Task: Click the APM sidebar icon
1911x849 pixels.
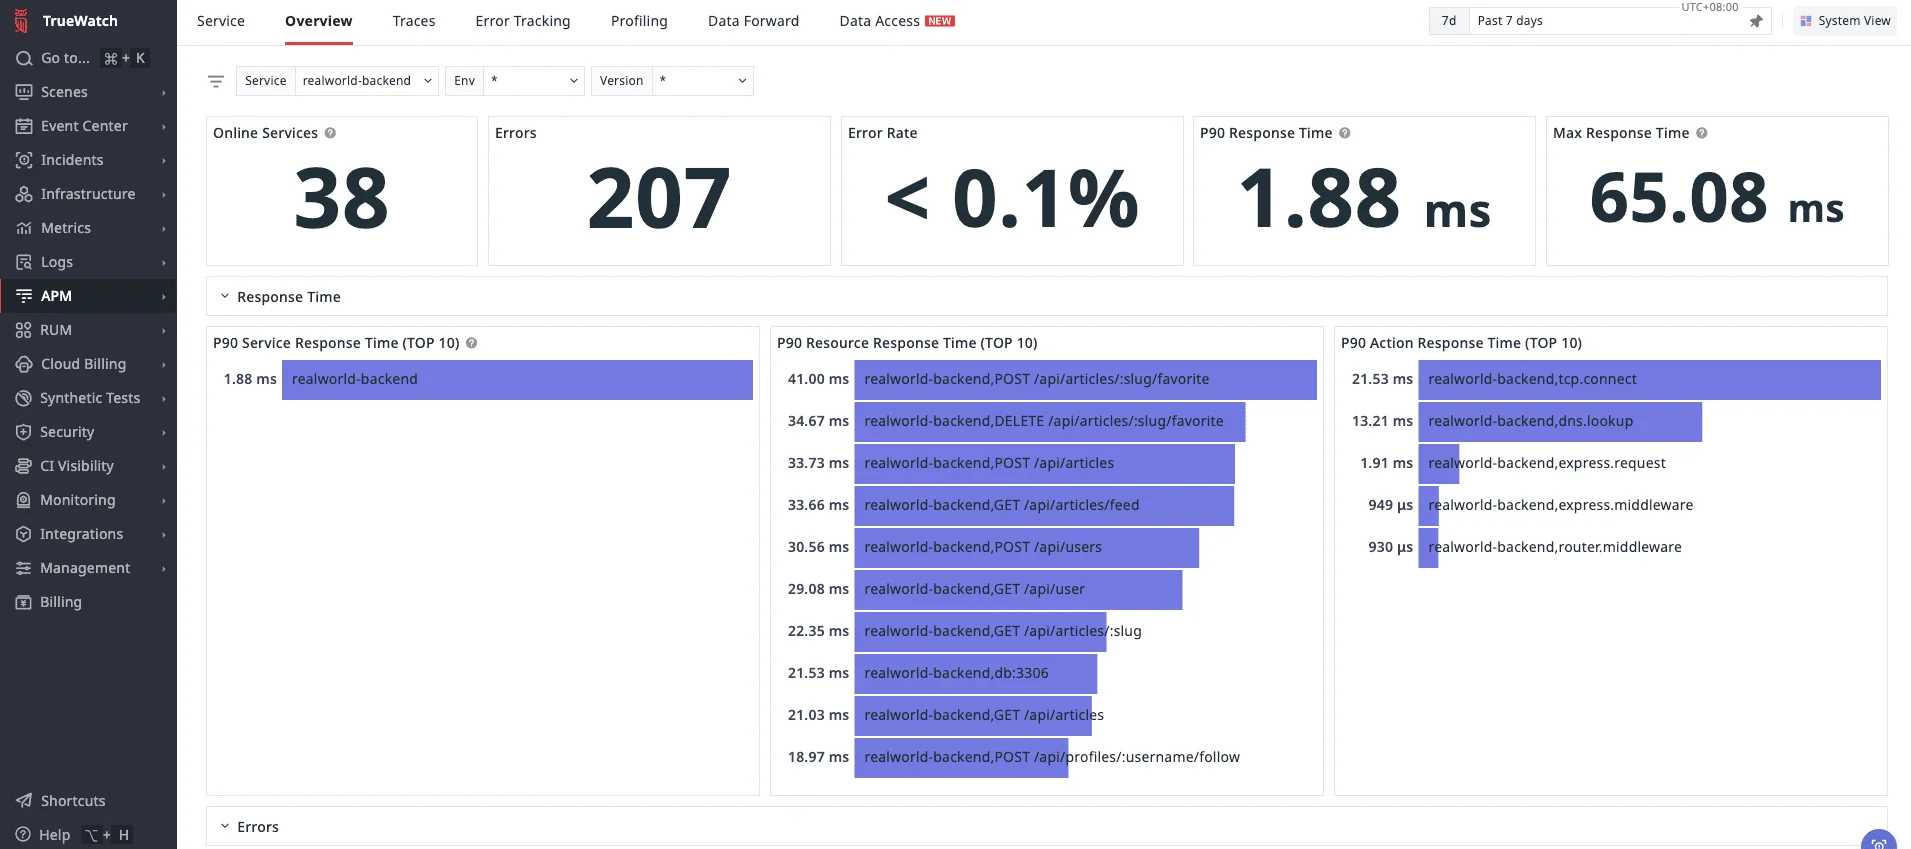Action: point(24,296)
